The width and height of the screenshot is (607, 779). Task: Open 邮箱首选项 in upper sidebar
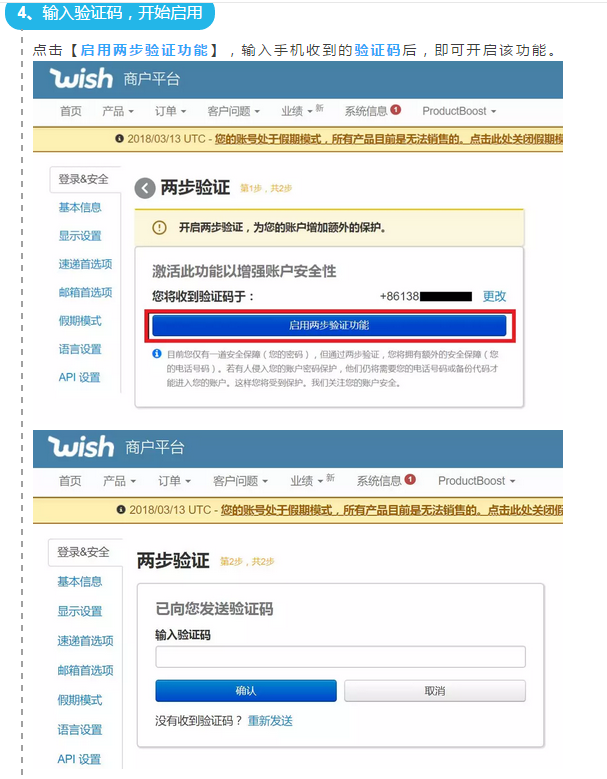[85, 292]
